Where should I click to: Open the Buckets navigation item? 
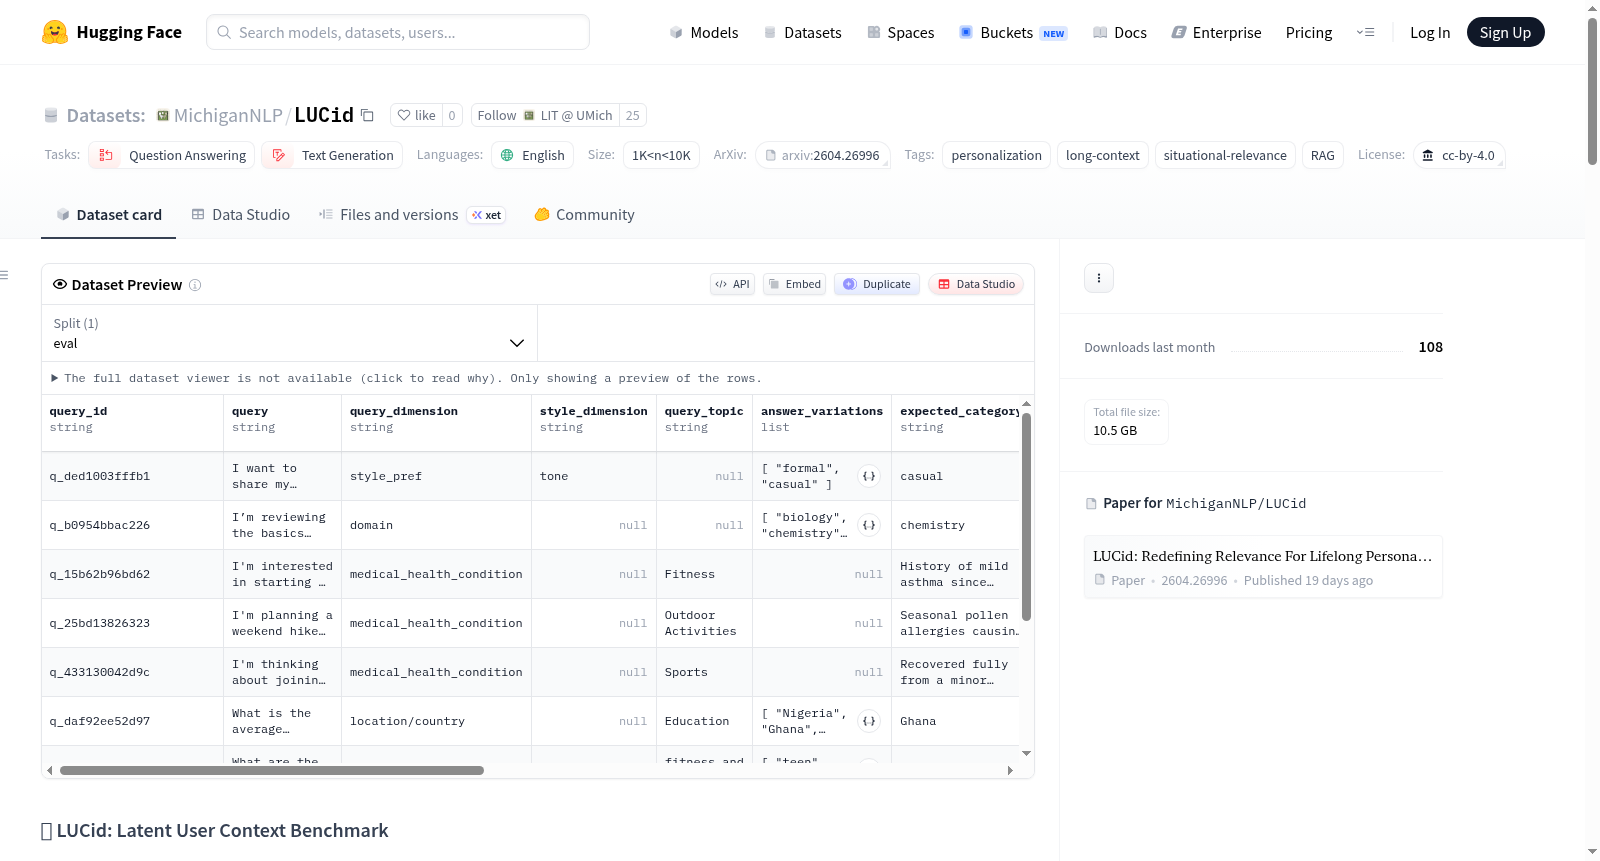(x=1013, y=32)
